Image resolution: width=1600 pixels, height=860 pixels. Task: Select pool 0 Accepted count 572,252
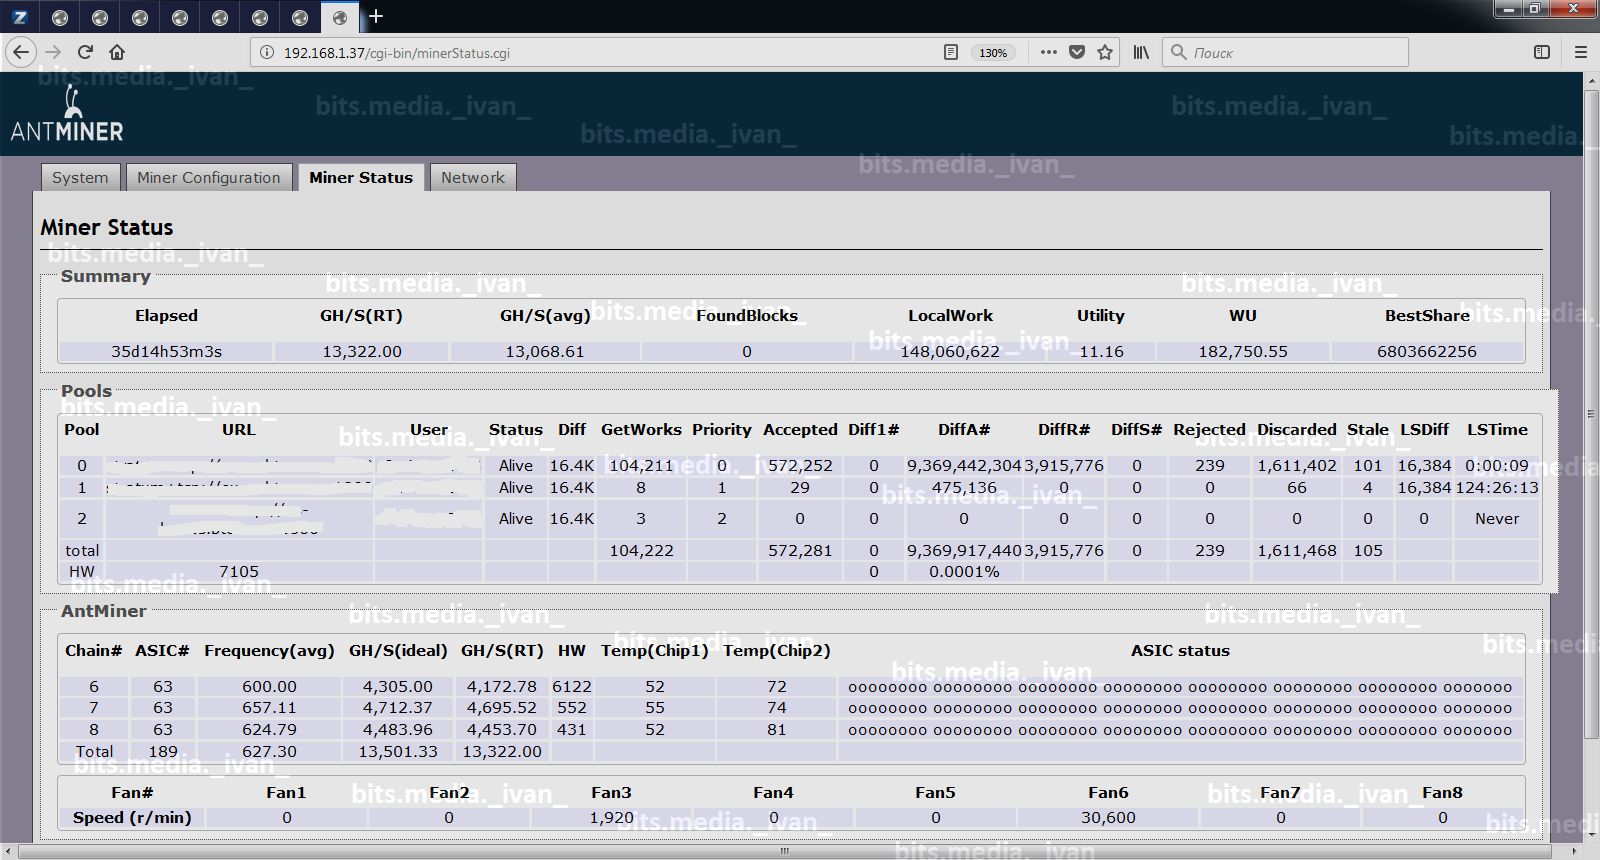(800, 466)
